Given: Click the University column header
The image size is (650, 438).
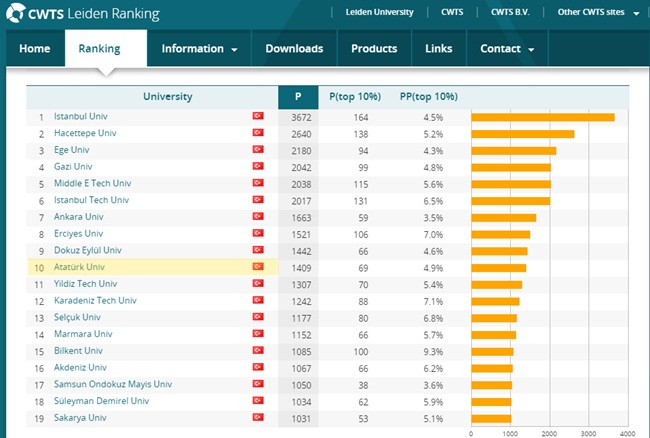Looking at the screenshot, I should (x=167, y=97).
